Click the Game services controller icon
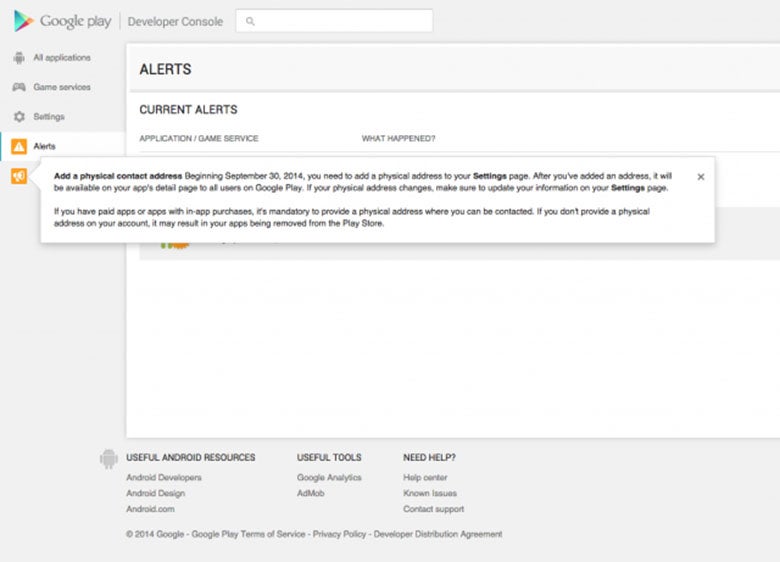 19,87
